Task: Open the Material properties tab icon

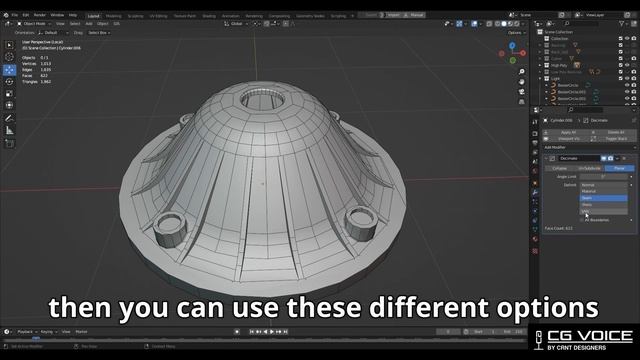Action: tap(535, 239)
